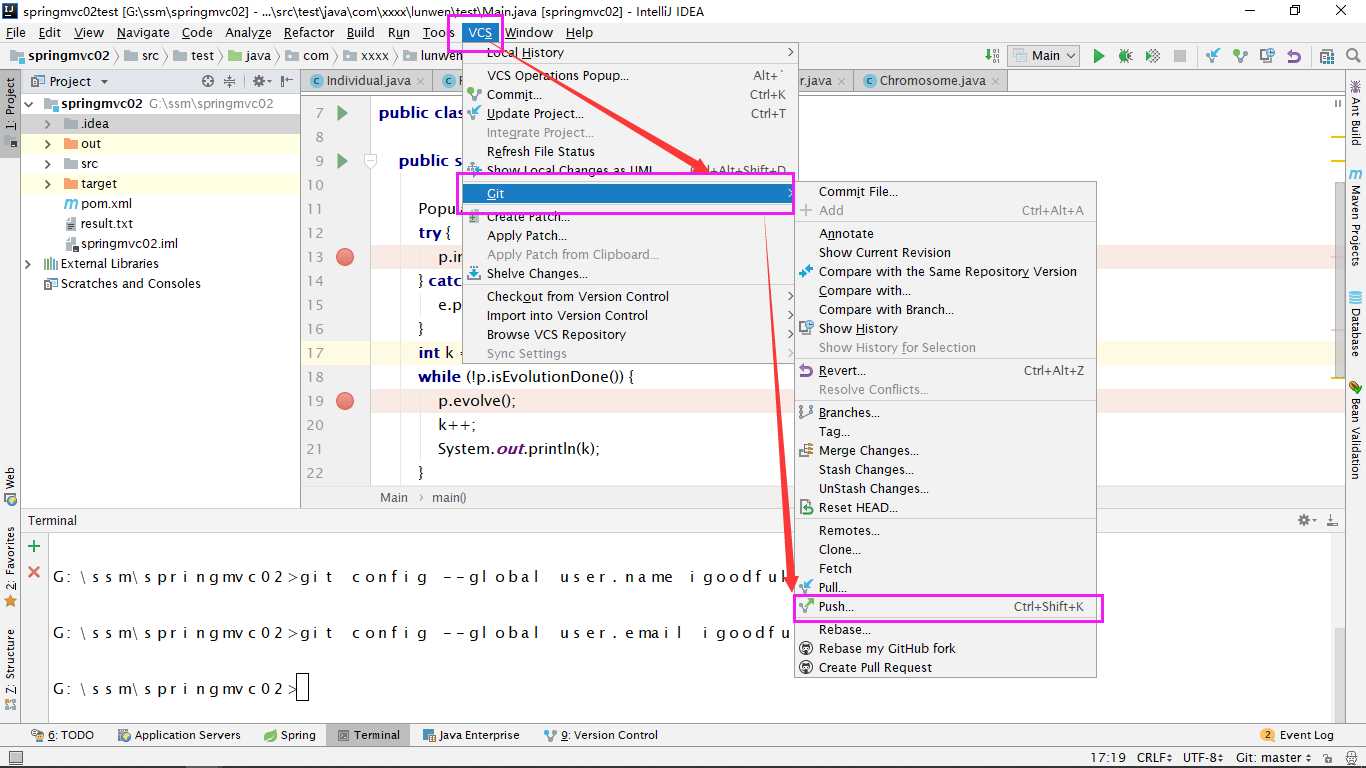1366x768 pixels.
Task: Click the green plus to add a terminal session
Action: (x=34, y=546)
